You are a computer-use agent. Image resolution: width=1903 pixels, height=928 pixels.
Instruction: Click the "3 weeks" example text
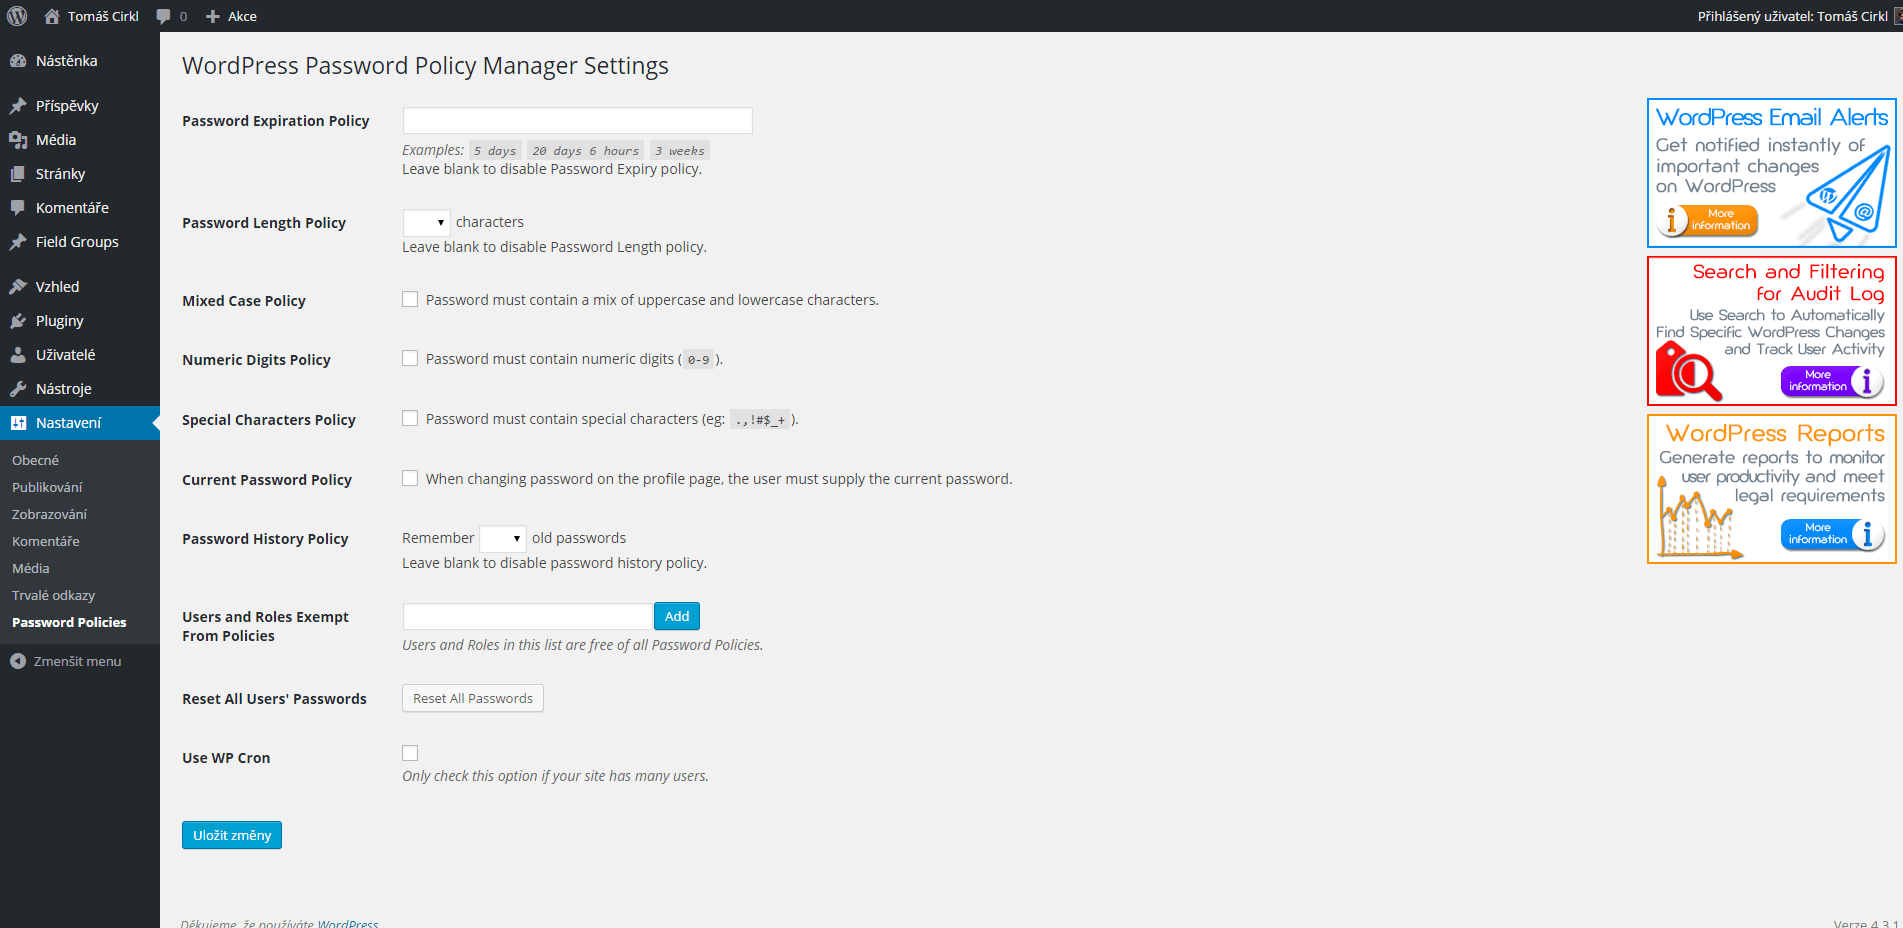click(680, 151)
